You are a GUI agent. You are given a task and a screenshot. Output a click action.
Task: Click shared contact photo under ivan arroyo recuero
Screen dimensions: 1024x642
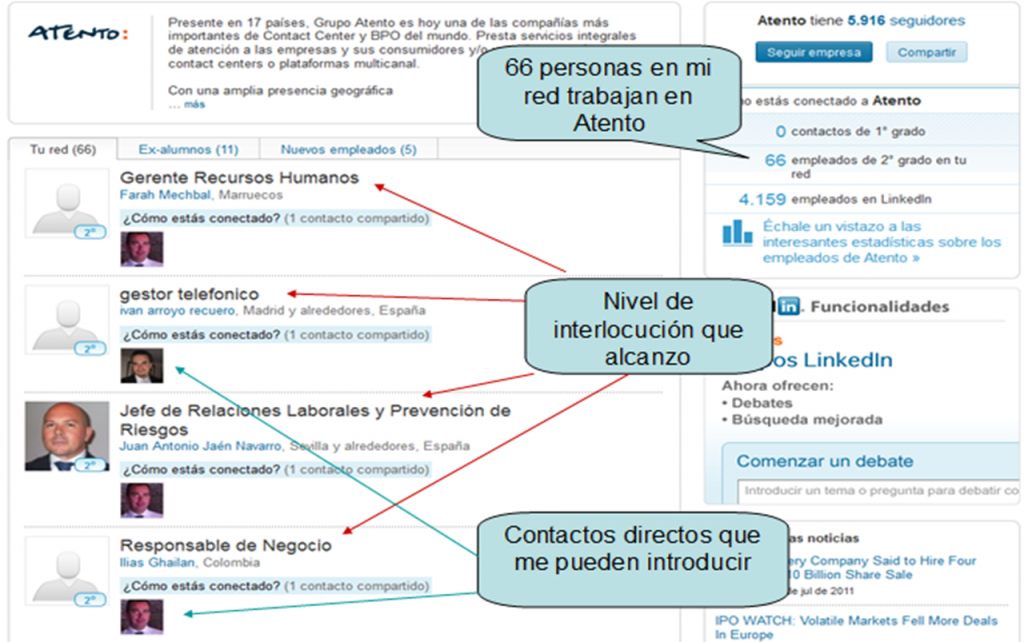(142, 366)
